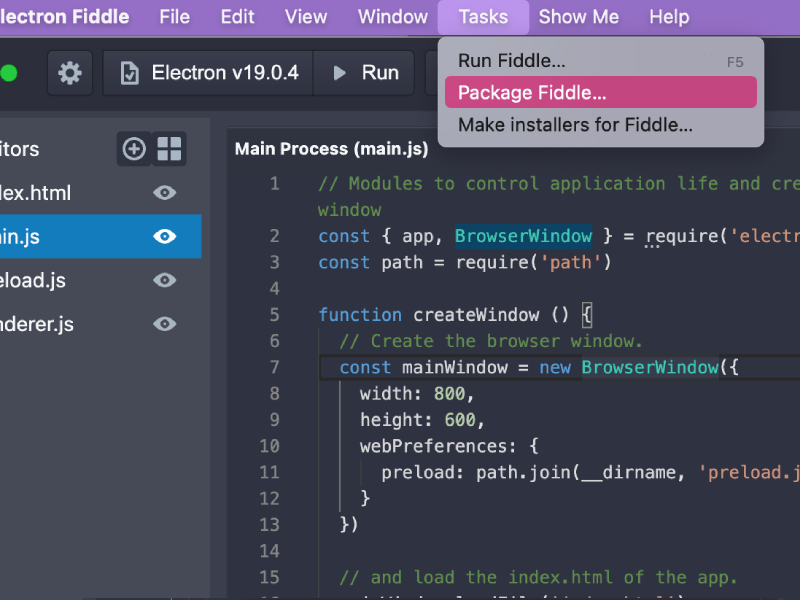Toggle visibility of the renderer.js editor
Viewport: 800px width, 600px height.
click(164, 324)
